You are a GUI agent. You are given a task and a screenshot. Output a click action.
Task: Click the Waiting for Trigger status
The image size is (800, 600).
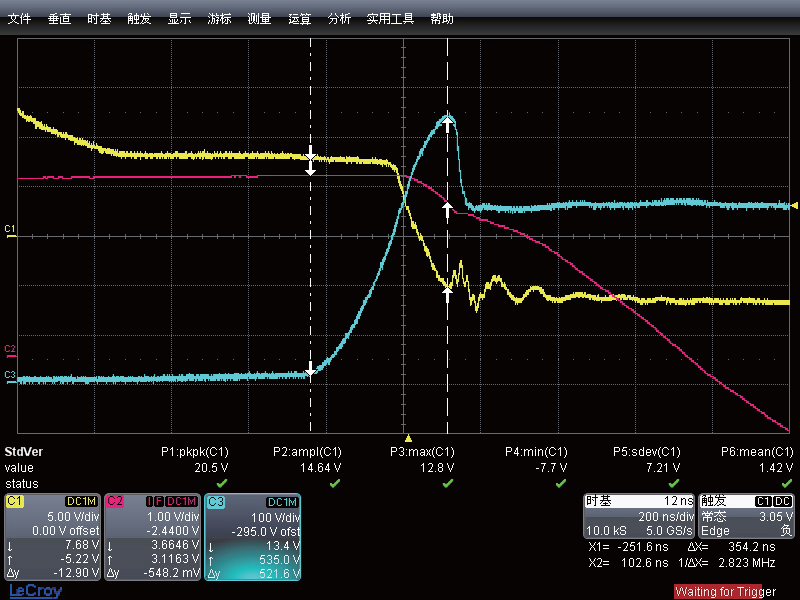[725, 592]
